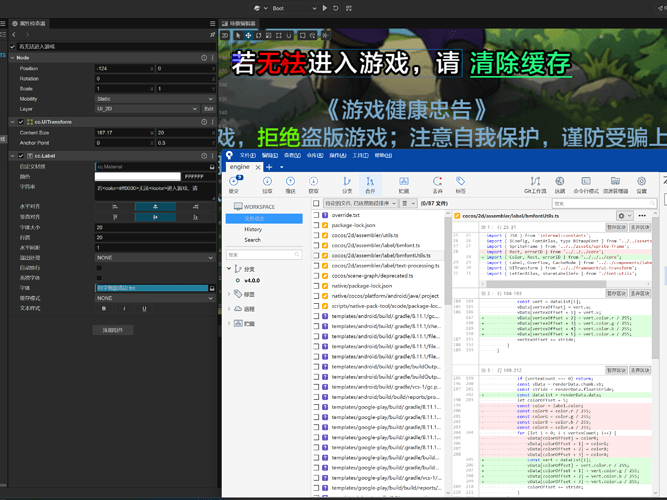Viewport: 667px width, 500px height.
Task: Collapse the Node section
Action: coord(12,57)
